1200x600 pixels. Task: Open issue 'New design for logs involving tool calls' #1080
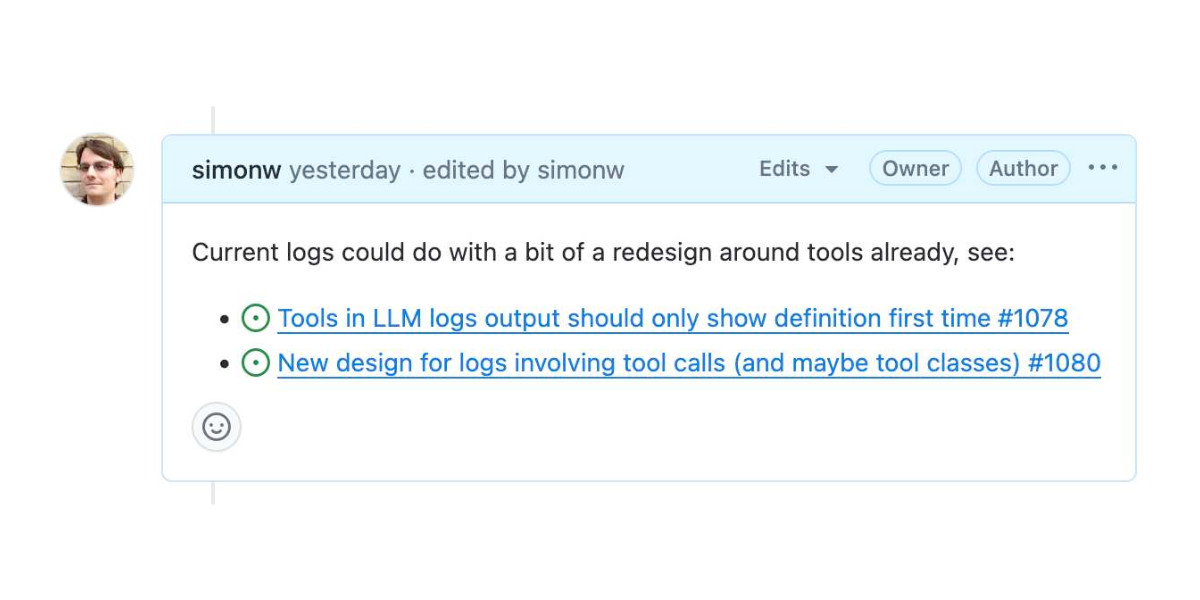(x=688, y=362)
